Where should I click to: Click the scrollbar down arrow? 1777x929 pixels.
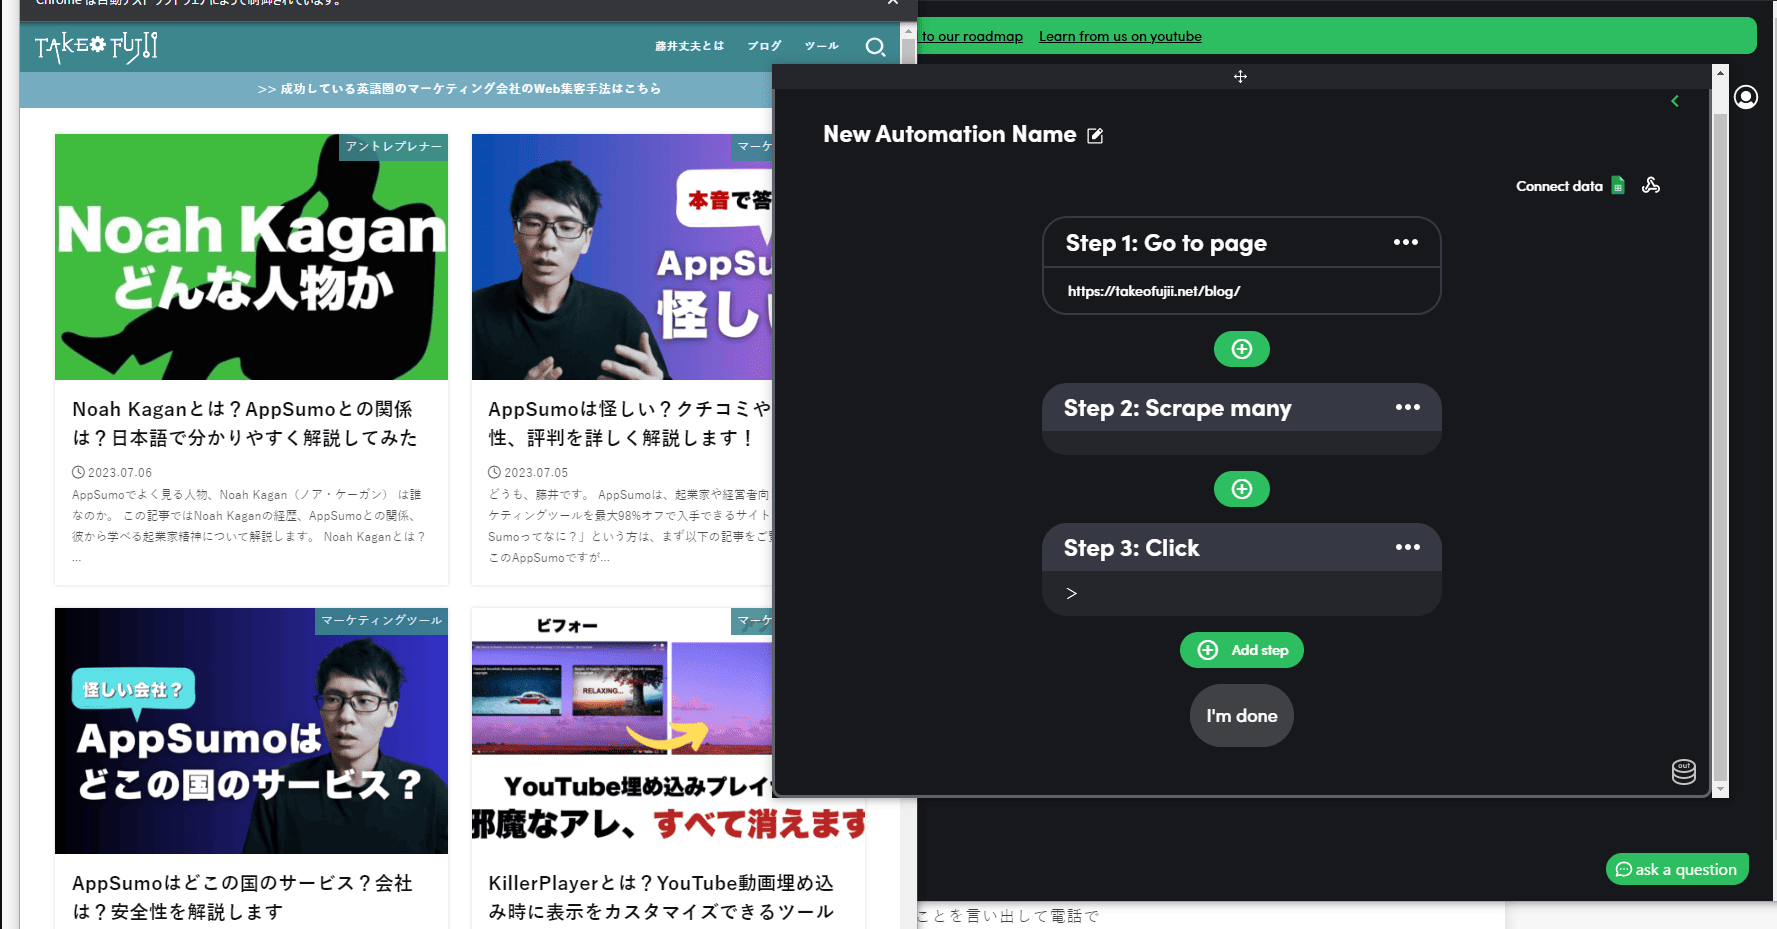pos(1720,790)
